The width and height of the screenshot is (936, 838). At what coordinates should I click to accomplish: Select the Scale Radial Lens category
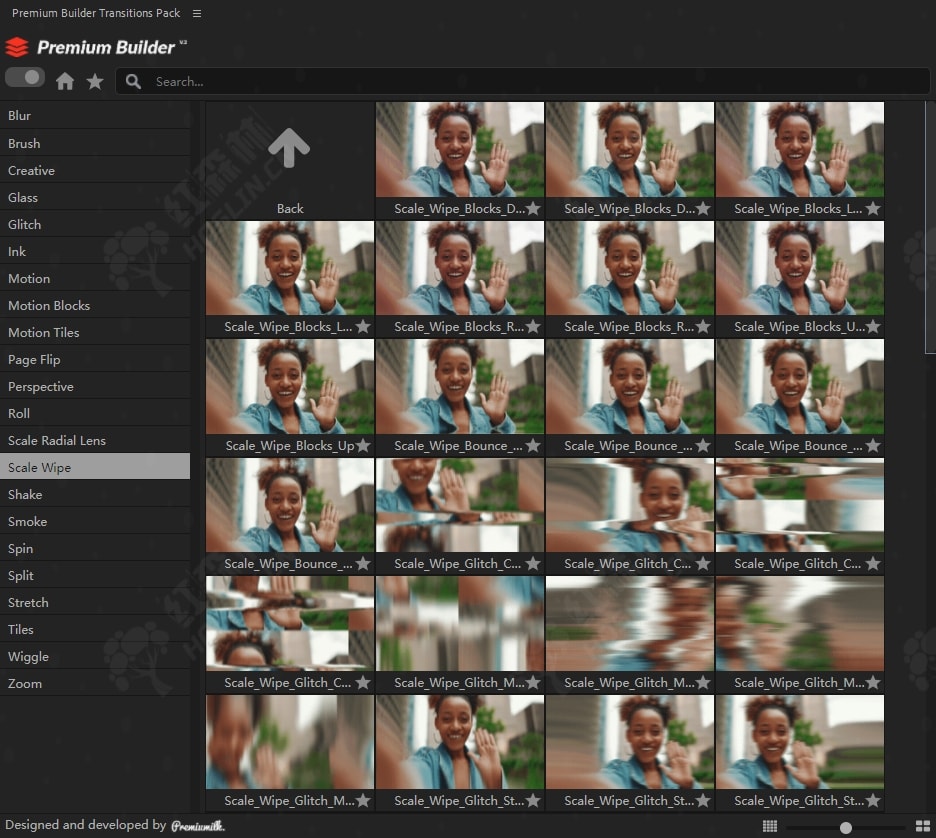pos(57,441)
